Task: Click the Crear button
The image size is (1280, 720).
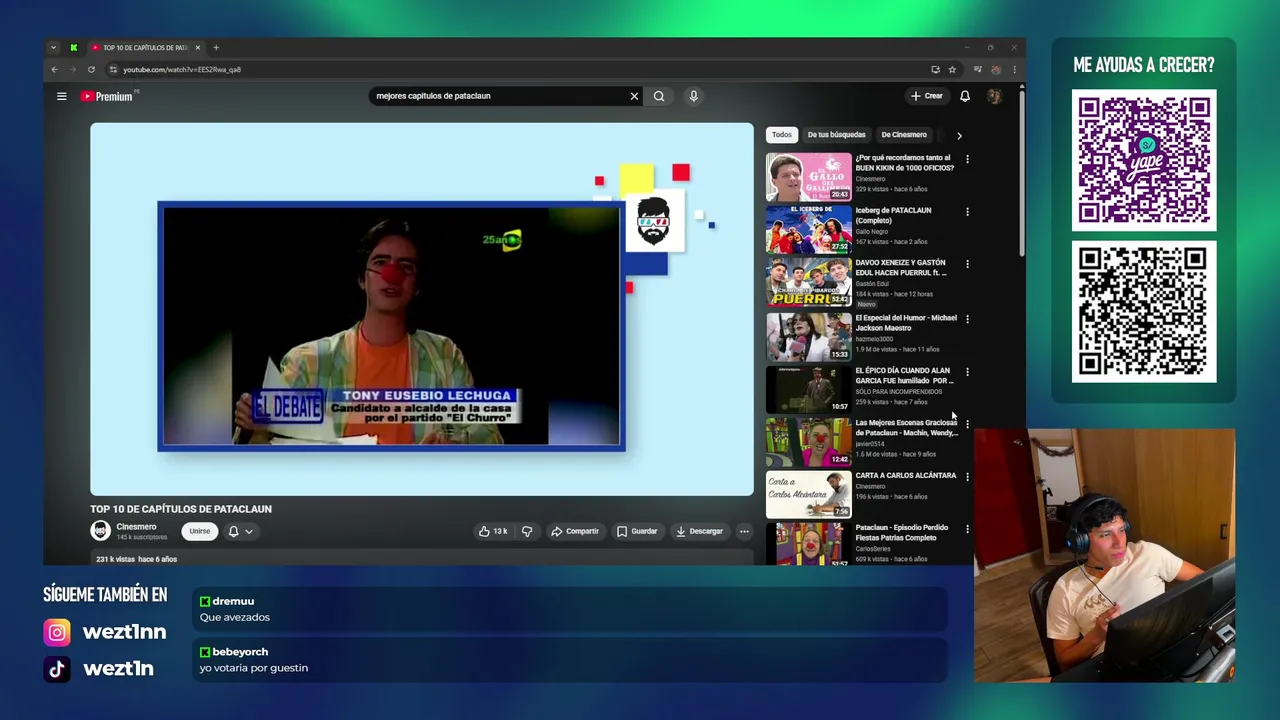Action: pos(926,96)
